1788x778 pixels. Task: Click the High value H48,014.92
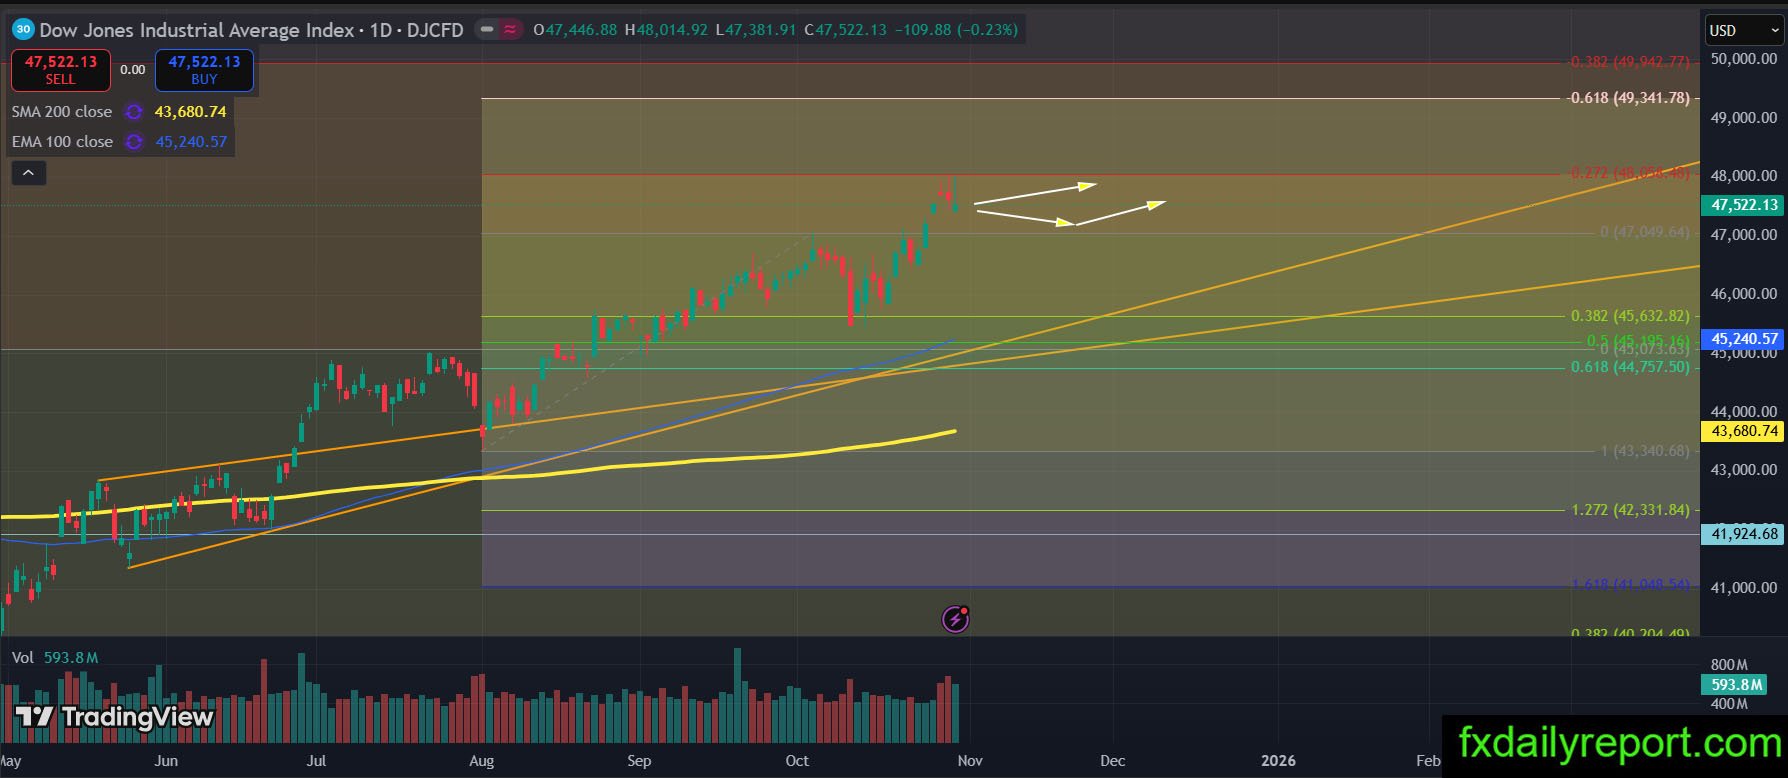point(666,30)
